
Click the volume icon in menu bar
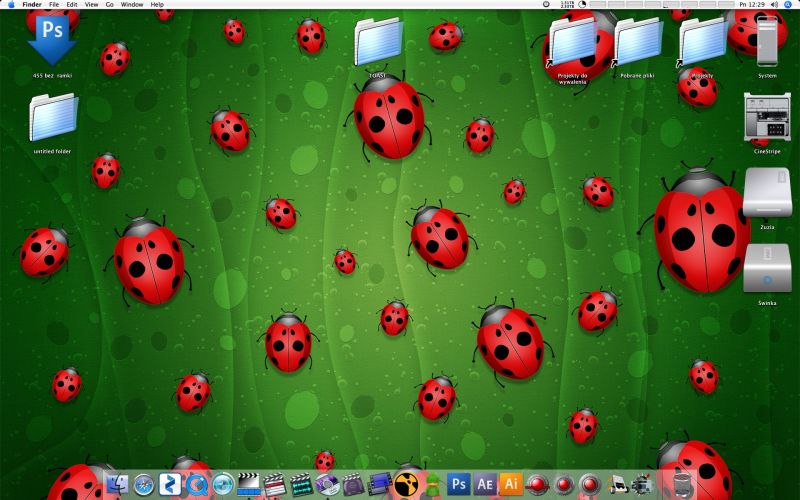pyautogui.click(x=774, y=4)
